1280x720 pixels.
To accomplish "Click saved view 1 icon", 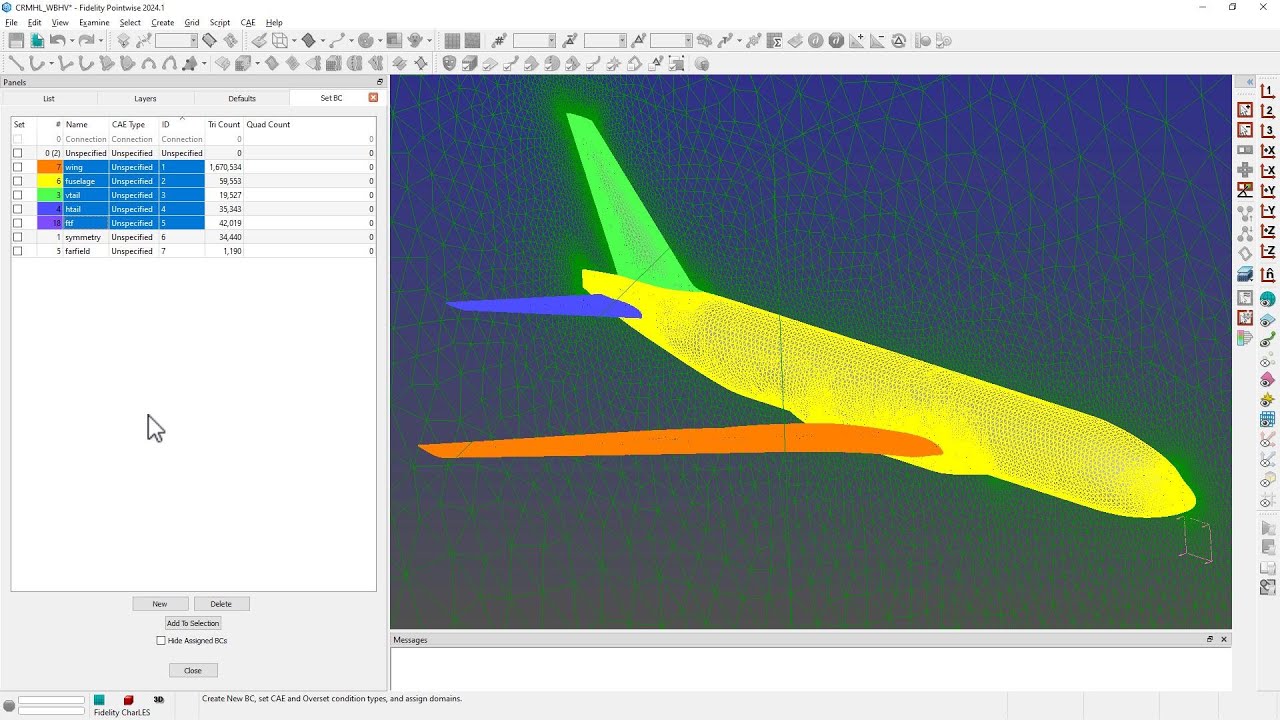I will (x=1267, y=90).
